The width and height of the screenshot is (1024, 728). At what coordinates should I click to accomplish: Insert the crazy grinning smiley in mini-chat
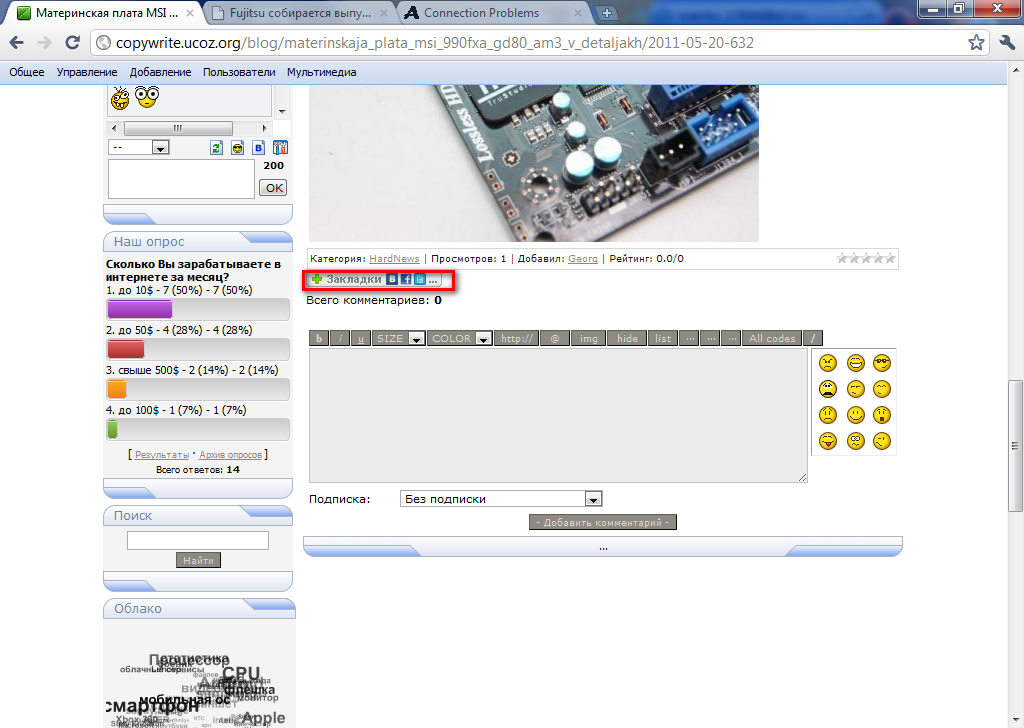pyautogui.click(x=120, y=98)
